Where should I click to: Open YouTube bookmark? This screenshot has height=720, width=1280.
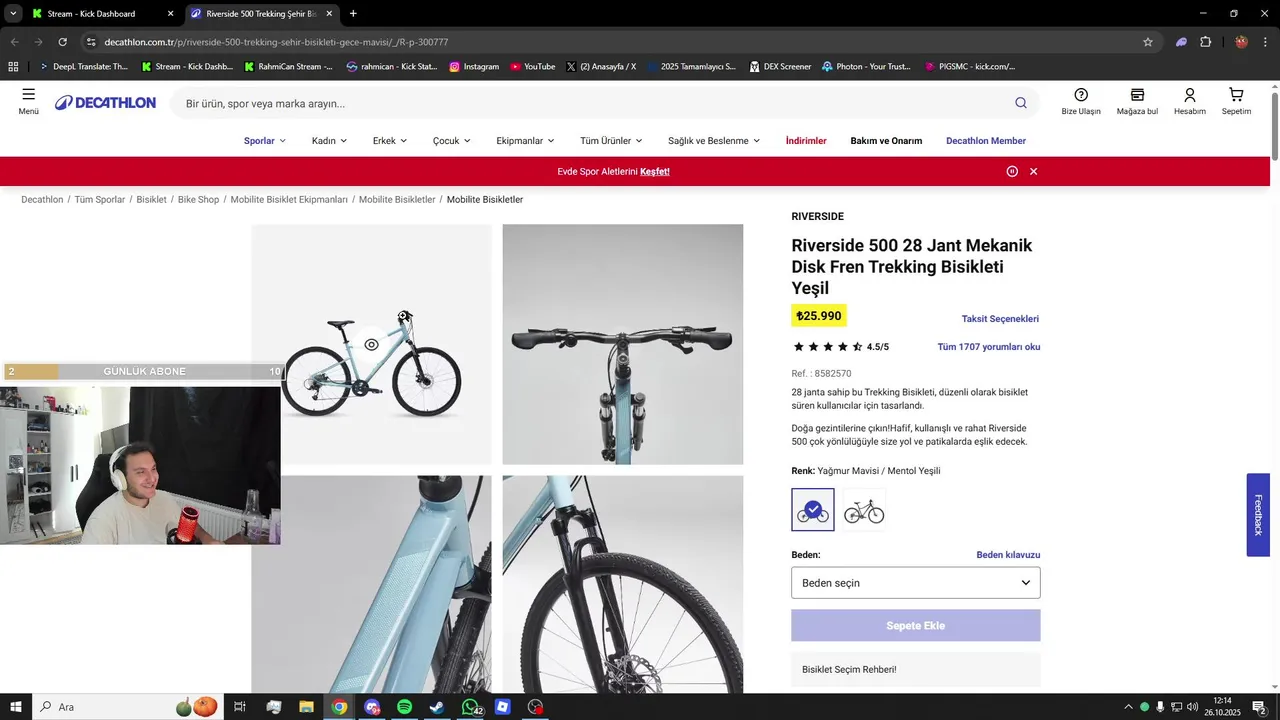532,67
